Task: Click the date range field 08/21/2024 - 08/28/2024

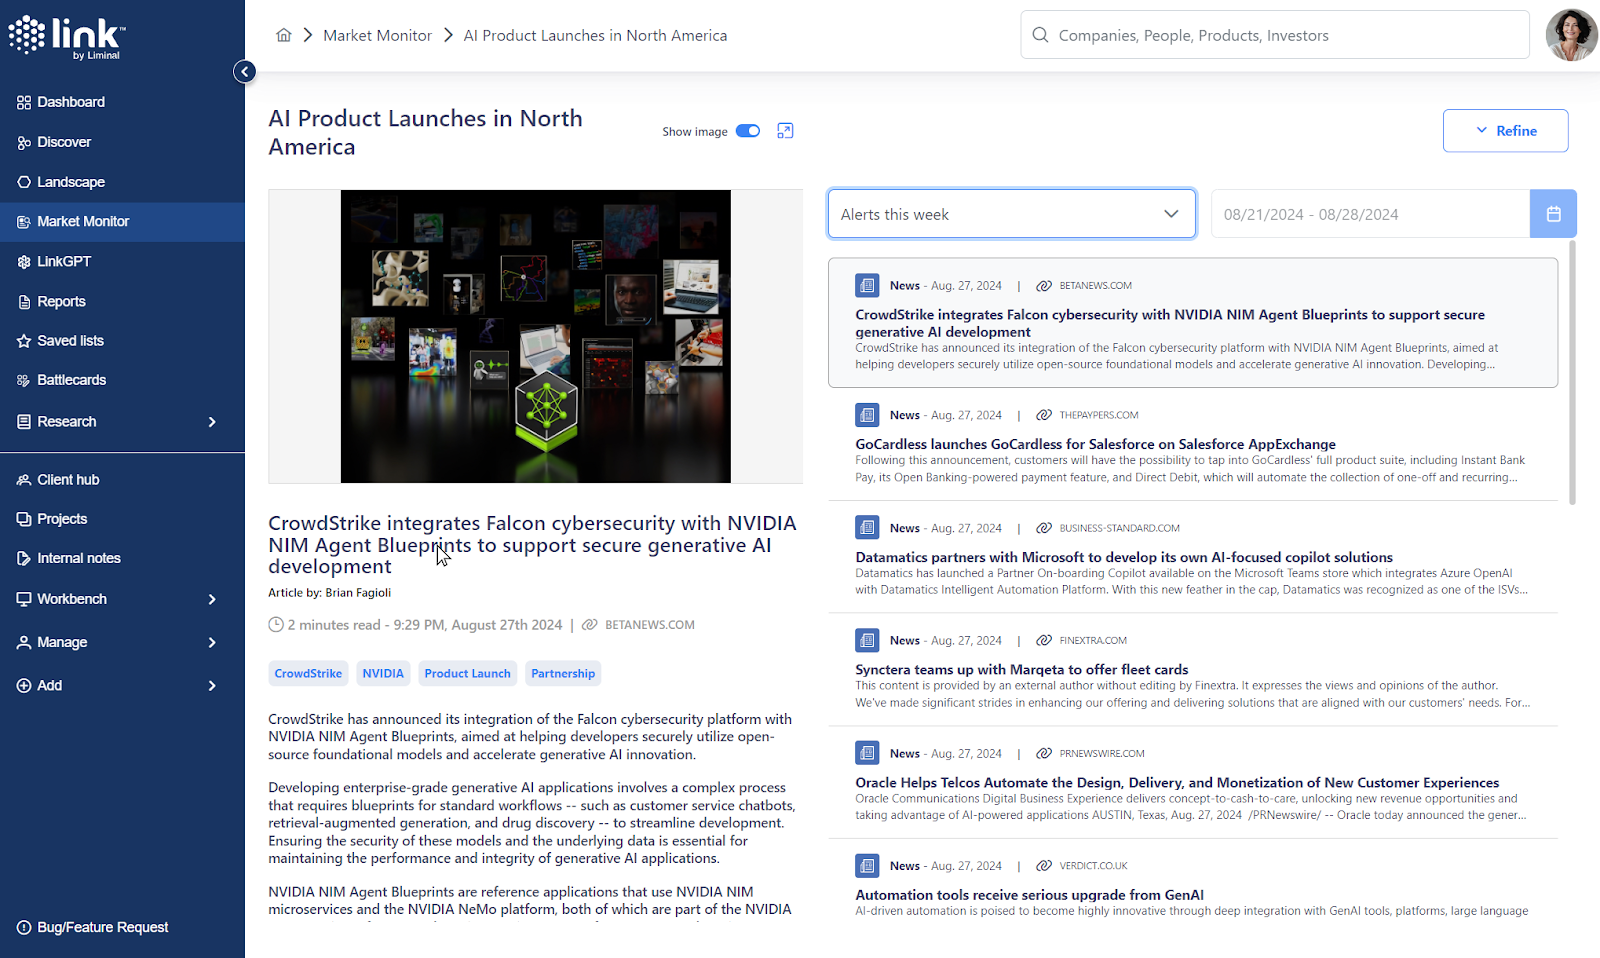Action: click(x=1370, y=214)
